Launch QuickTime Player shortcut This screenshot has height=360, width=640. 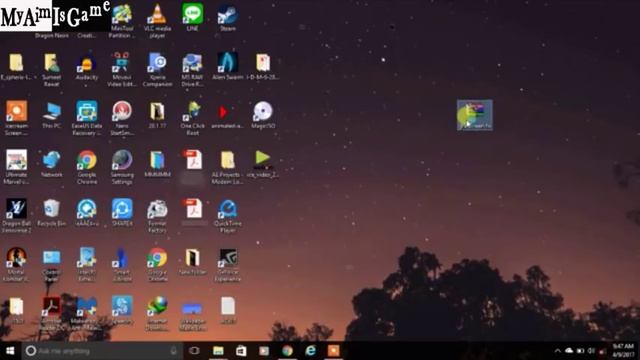point(227,216)
